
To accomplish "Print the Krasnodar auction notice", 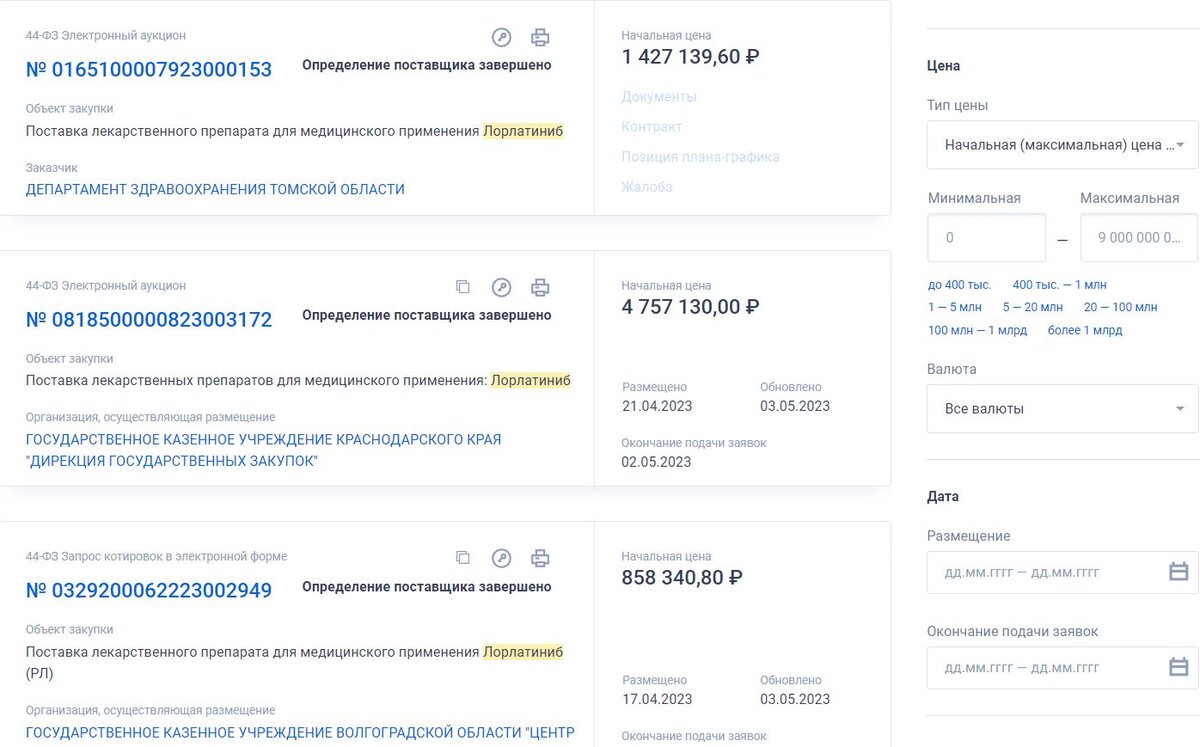I will pyautogui.click(x=540, y=286).
